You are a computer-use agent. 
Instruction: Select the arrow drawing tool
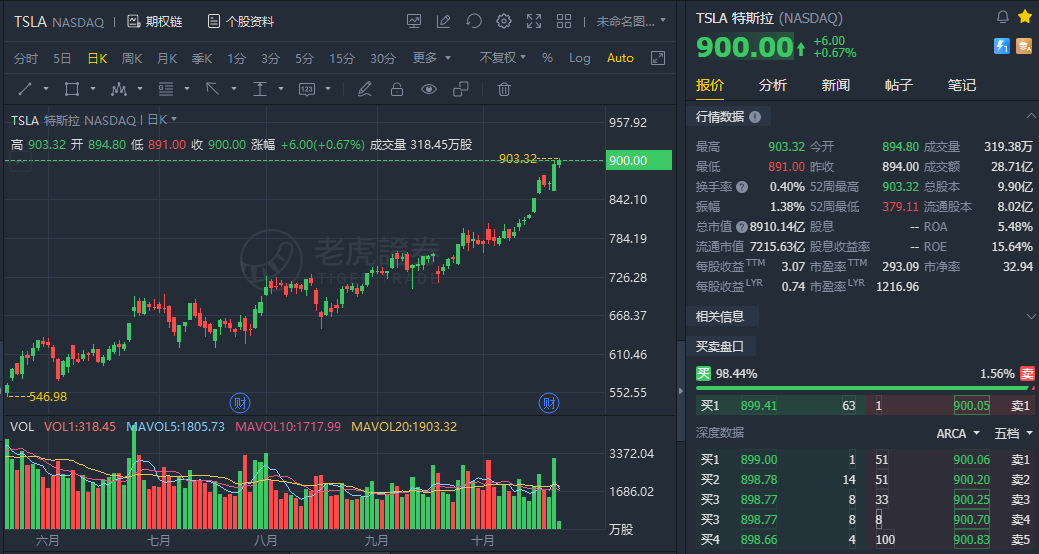[213, 89]
